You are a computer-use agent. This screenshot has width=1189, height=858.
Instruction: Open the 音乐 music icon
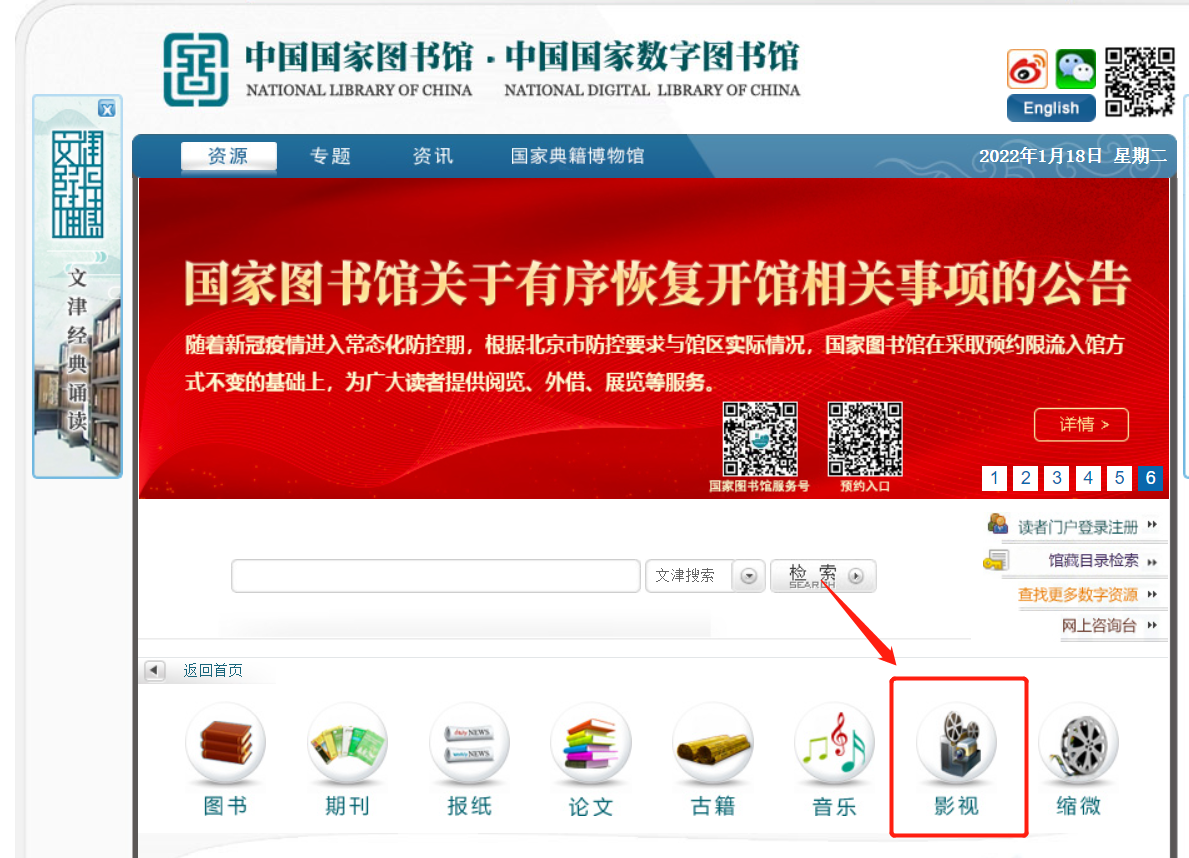point(834,743)
